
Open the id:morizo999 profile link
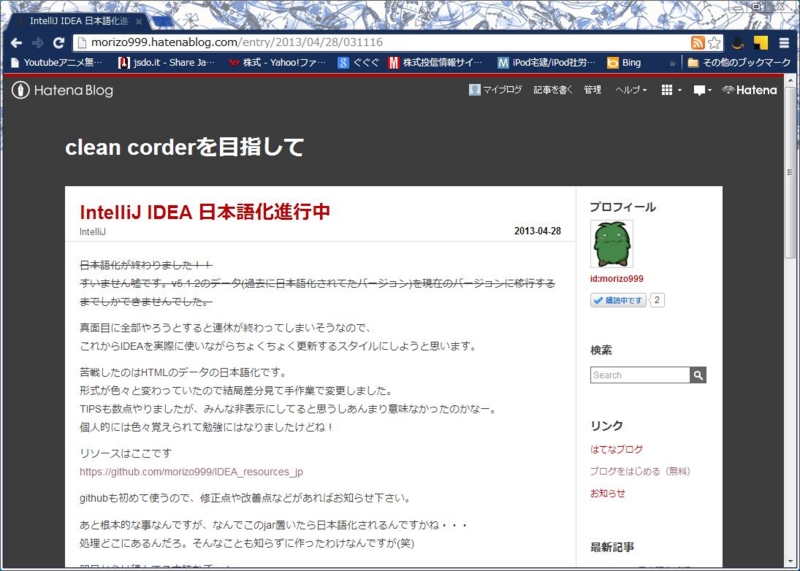coord(616,279)
